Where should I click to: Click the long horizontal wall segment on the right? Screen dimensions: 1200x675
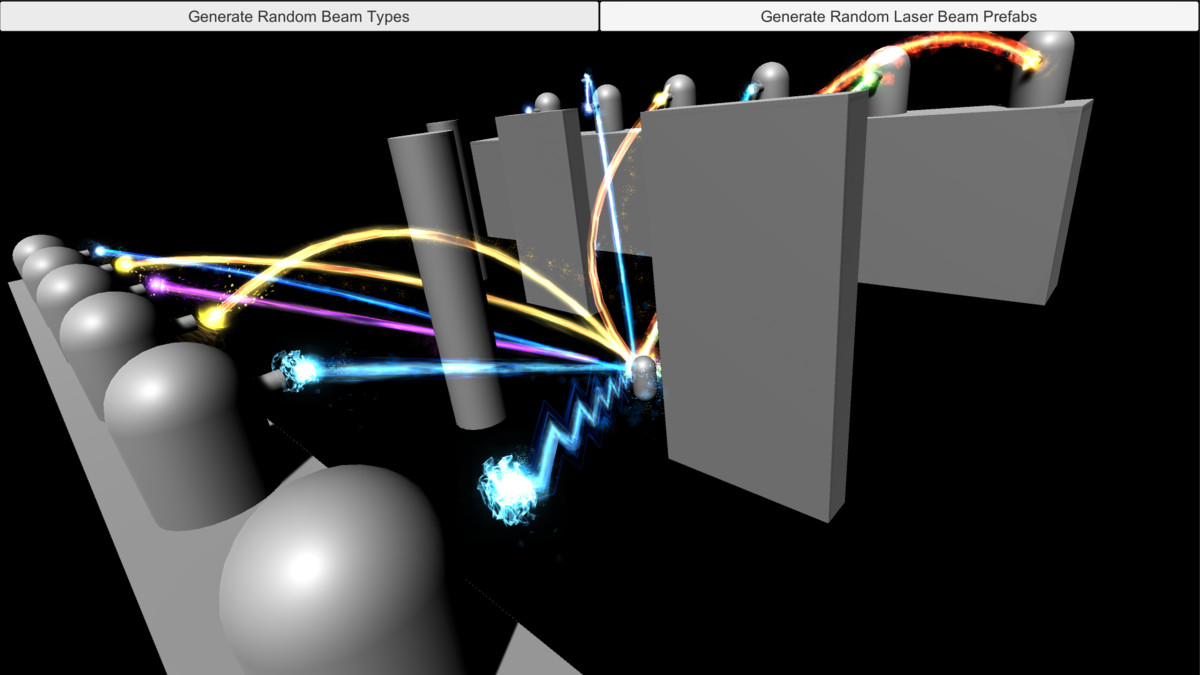pos(960,200)
